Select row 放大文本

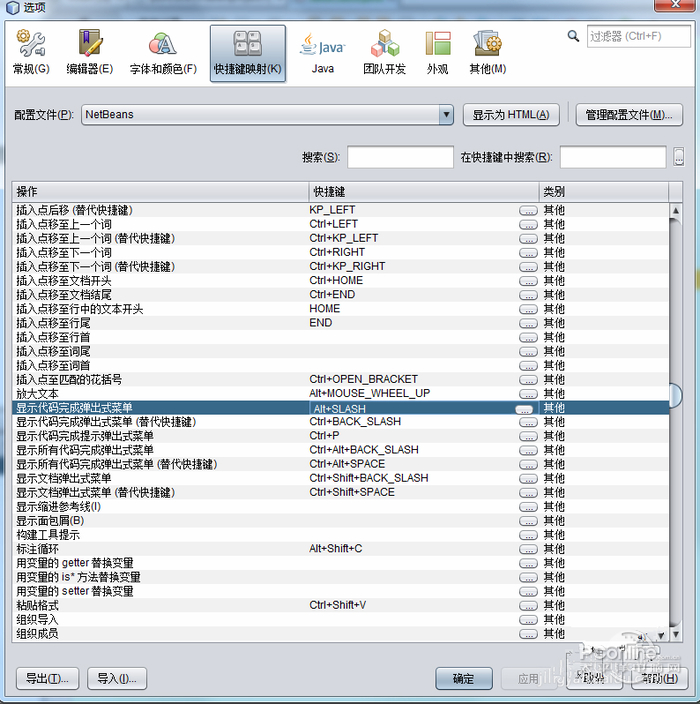pos(340,394)
